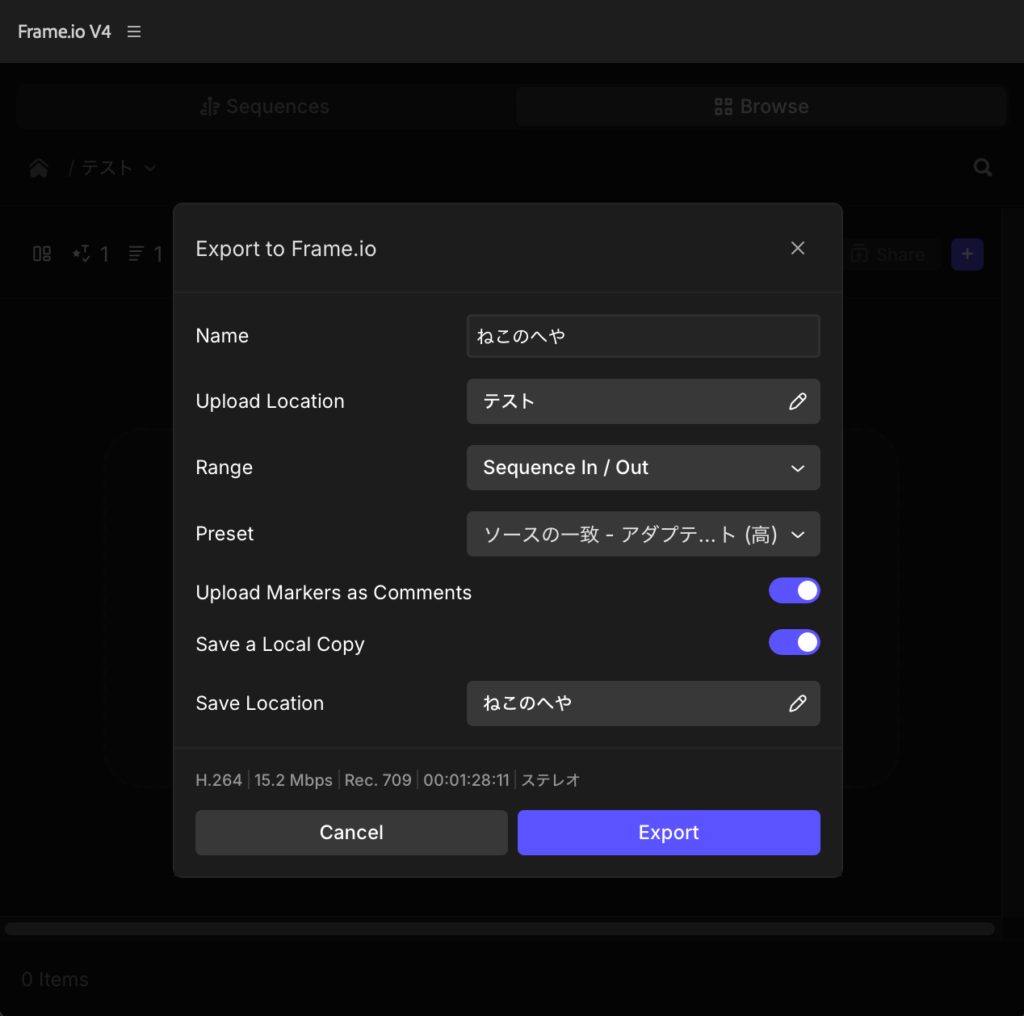The image size is (1024, 1016).
Task: Click the purple plus add button
Action: pos(967,254)
